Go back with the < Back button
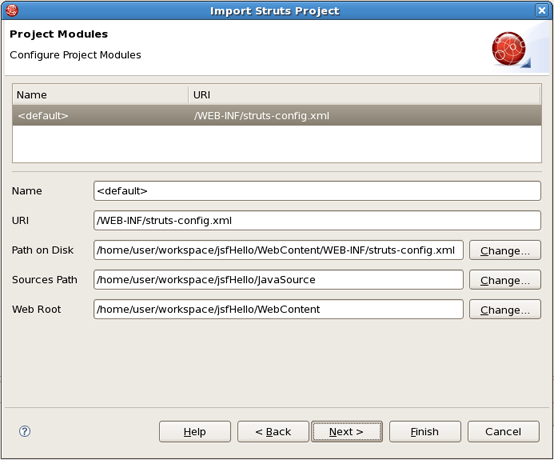 coord(273,431)
